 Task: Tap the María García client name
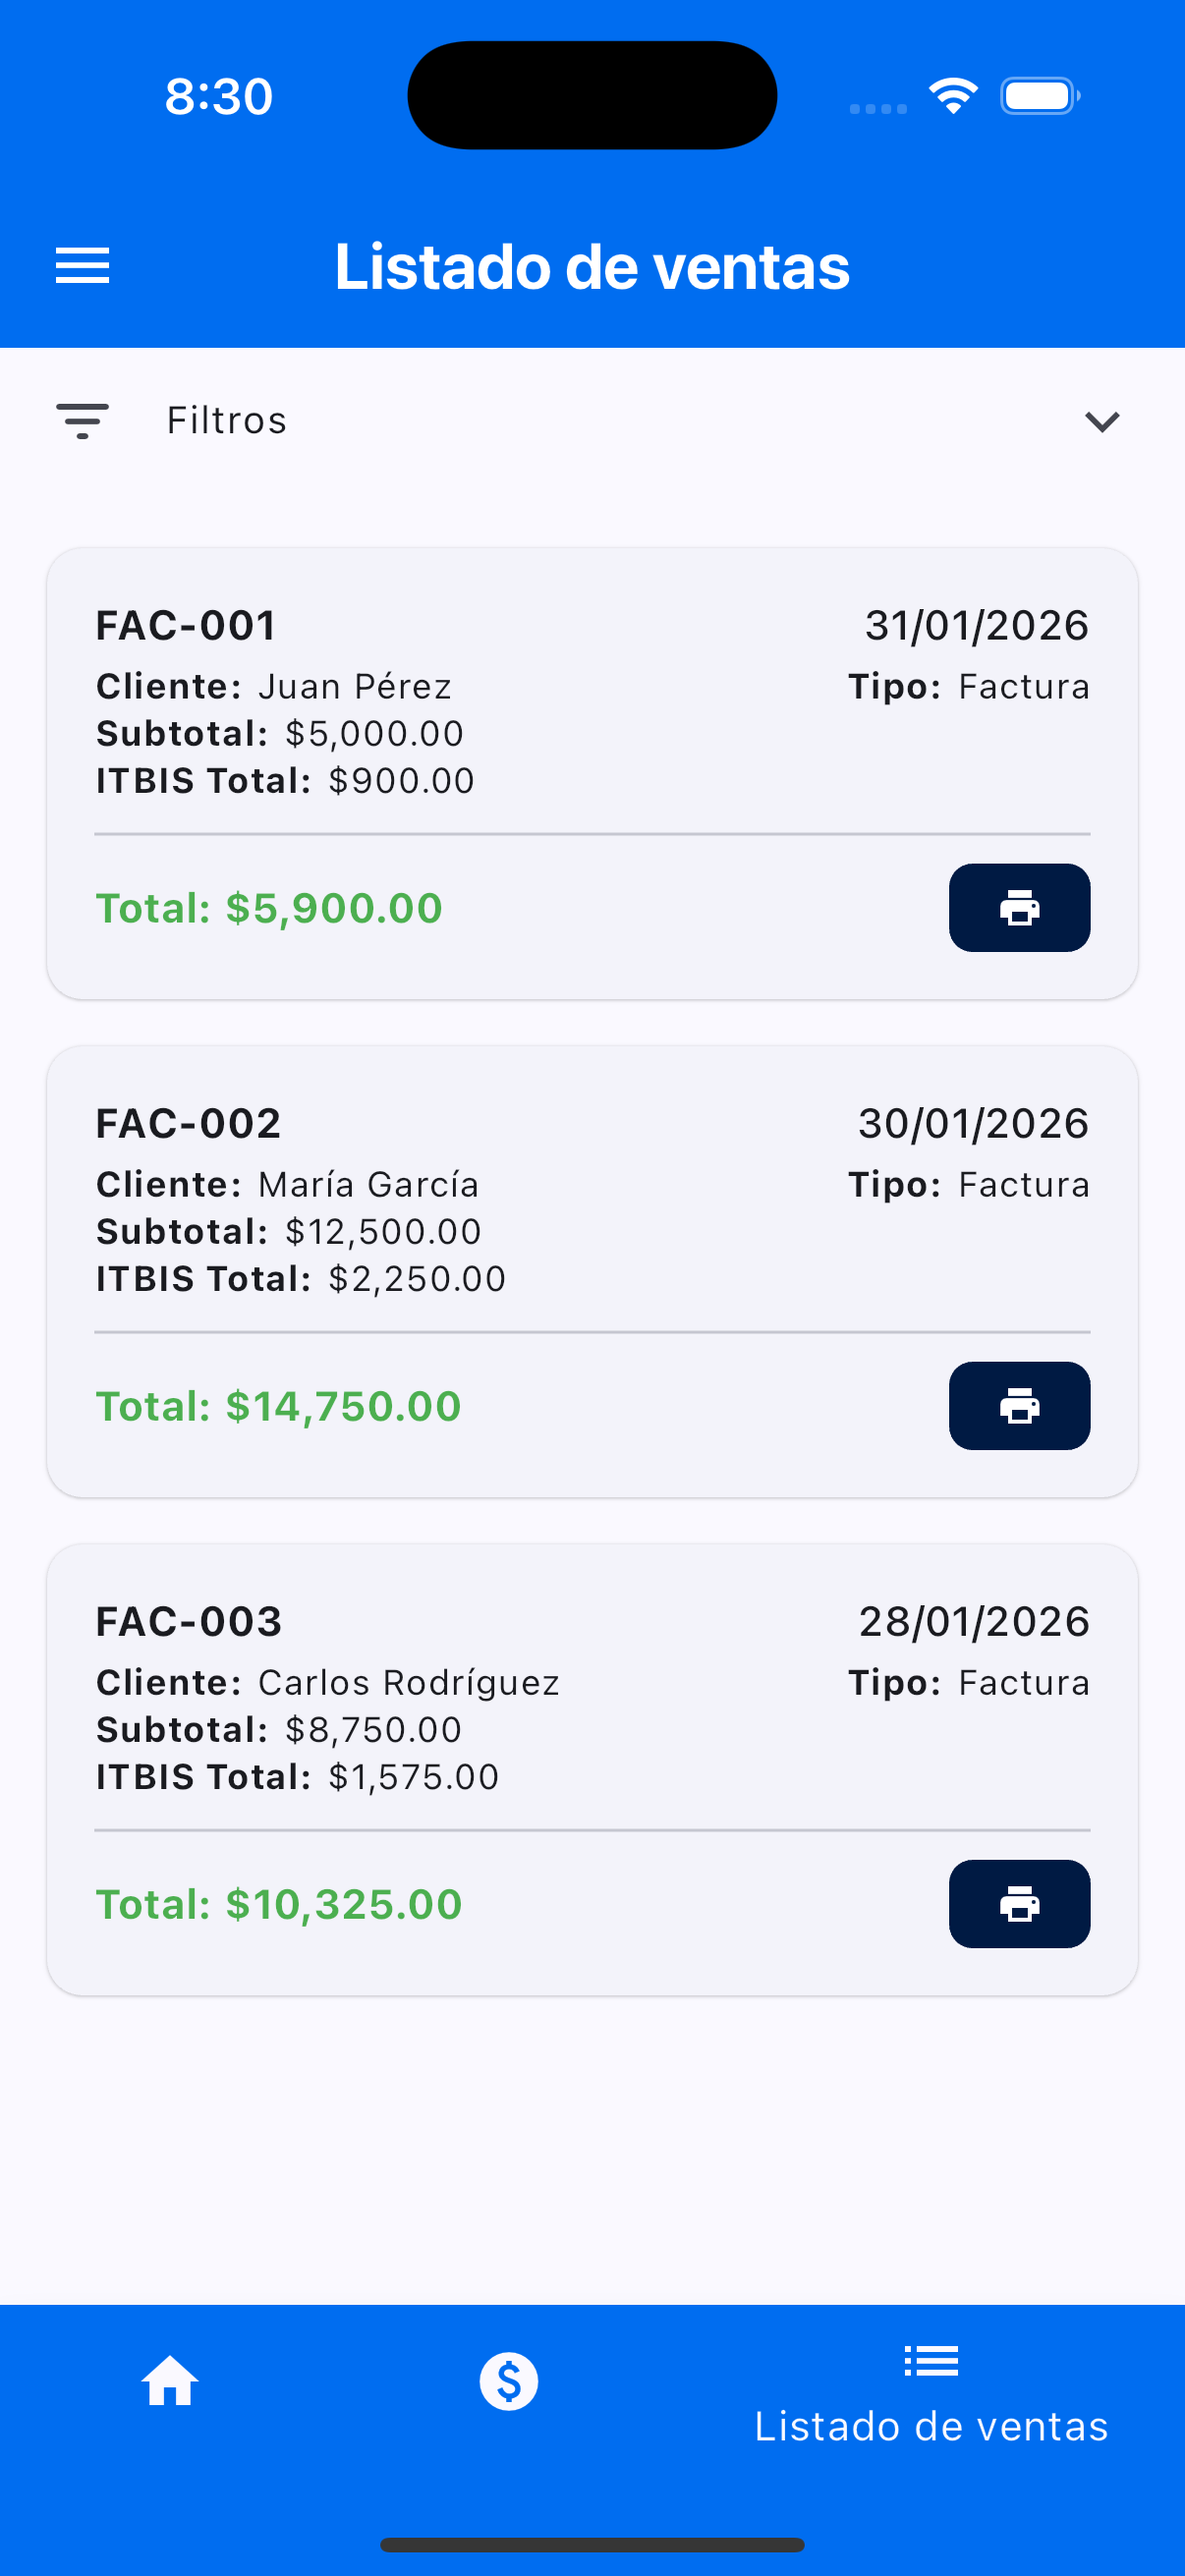tap(368, 1185)
